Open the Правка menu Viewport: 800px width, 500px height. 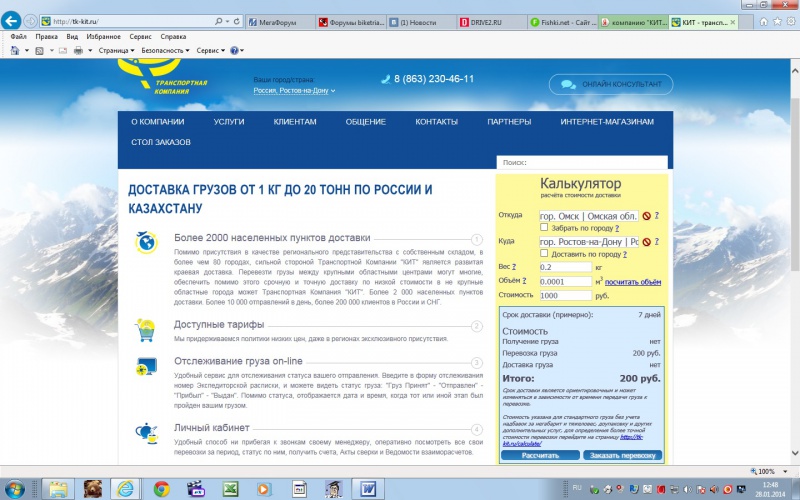[x=46, y=37]
